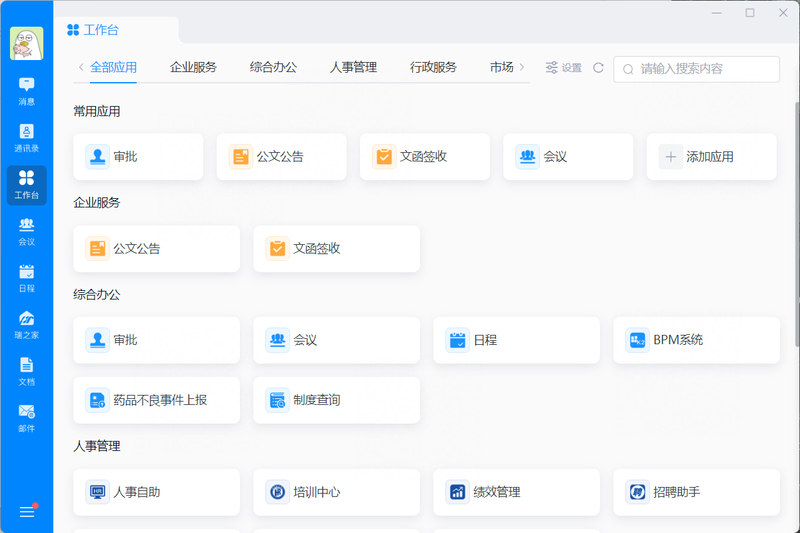Open 会议 in 综合办公 section
The width and height of the screenshot is (800, 533).
point(337,340)
